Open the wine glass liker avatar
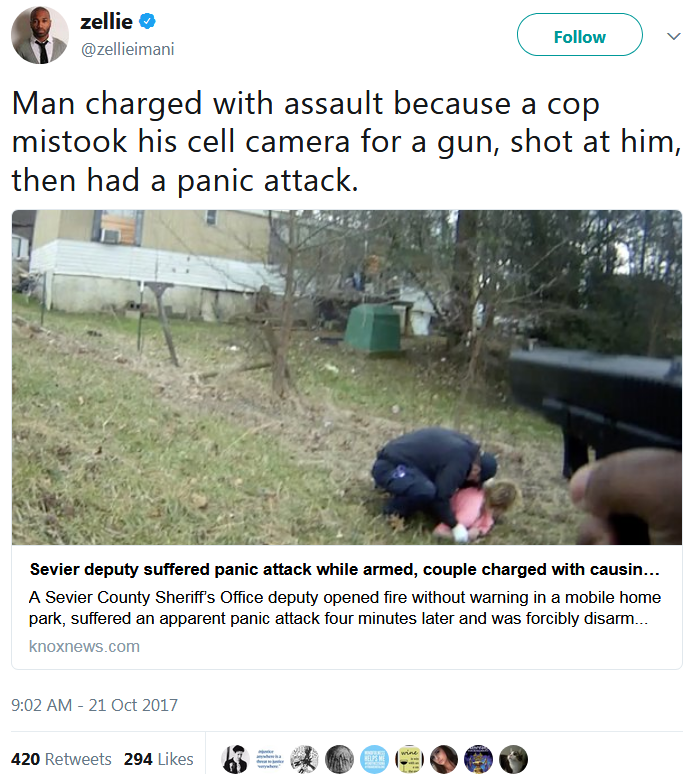 click(x=409, y=759)
